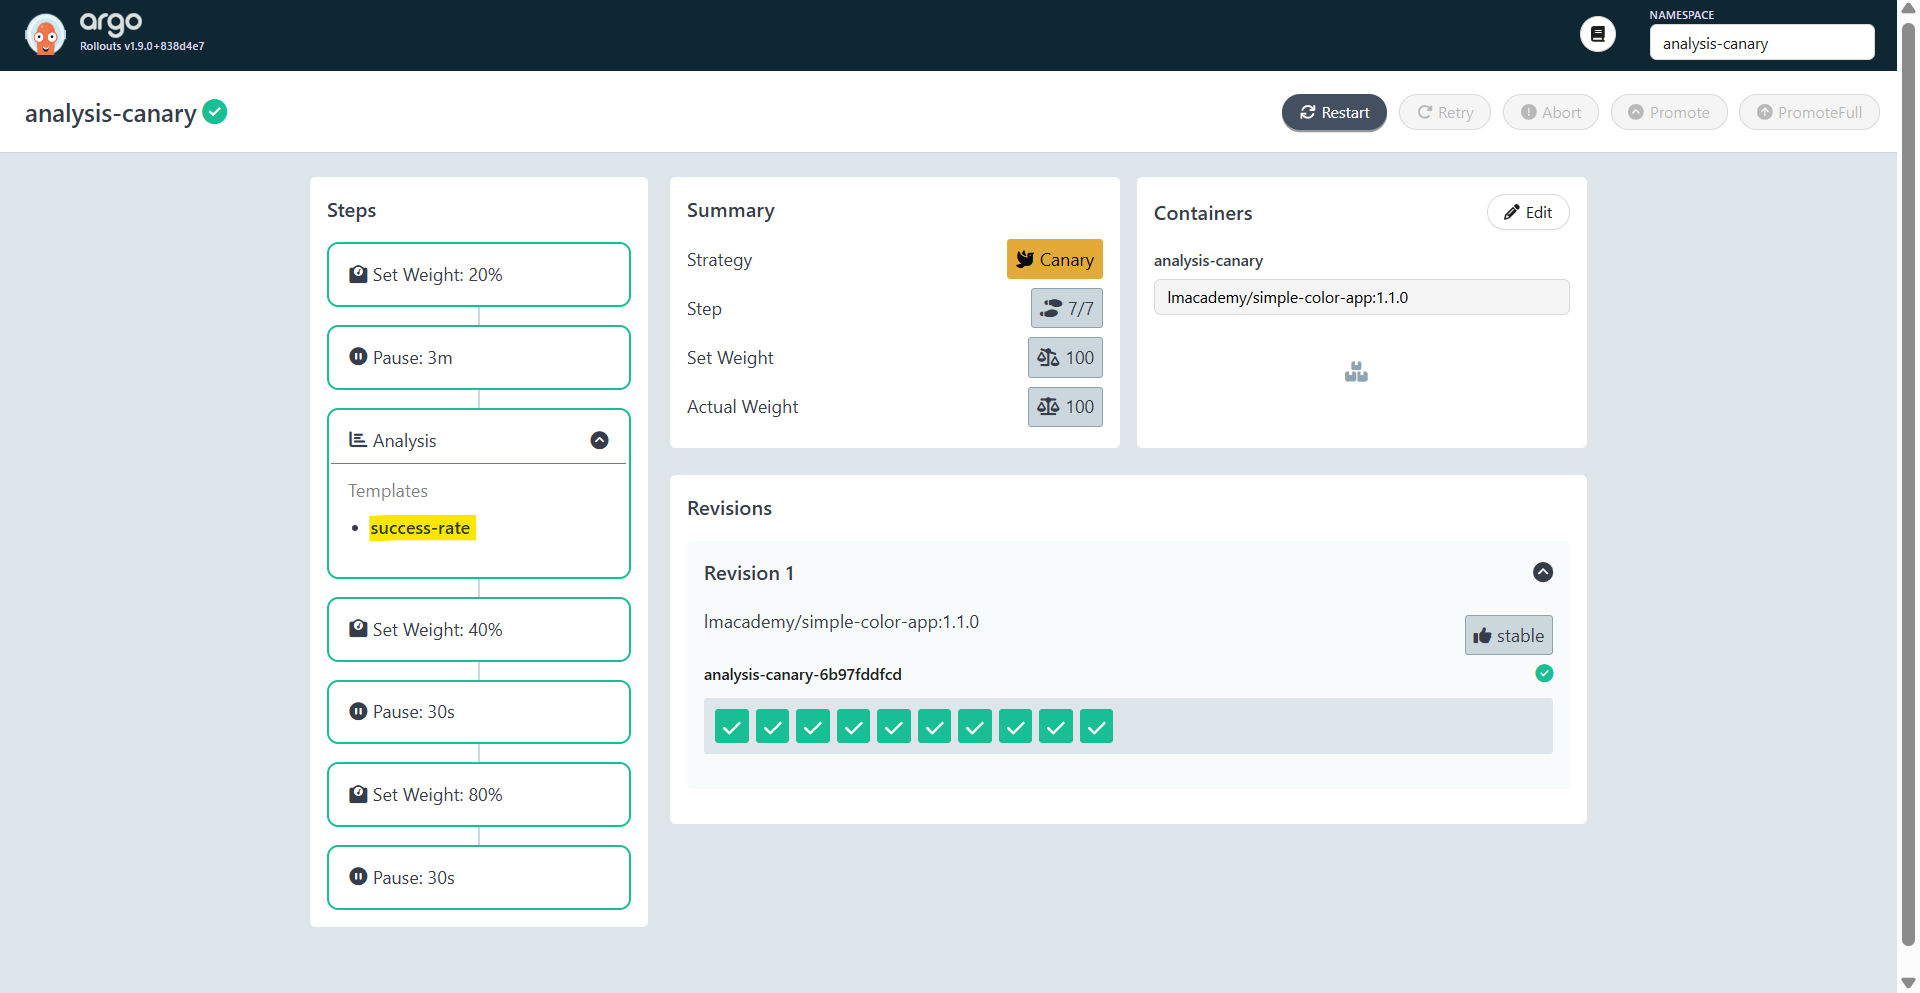Click the highlighted success-rate template

click(x=421, y=528)
